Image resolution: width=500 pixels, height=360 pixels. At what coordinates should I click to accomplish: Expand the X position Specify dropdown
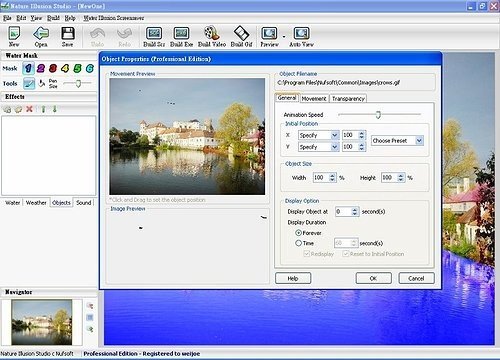[x=318, y=135]
